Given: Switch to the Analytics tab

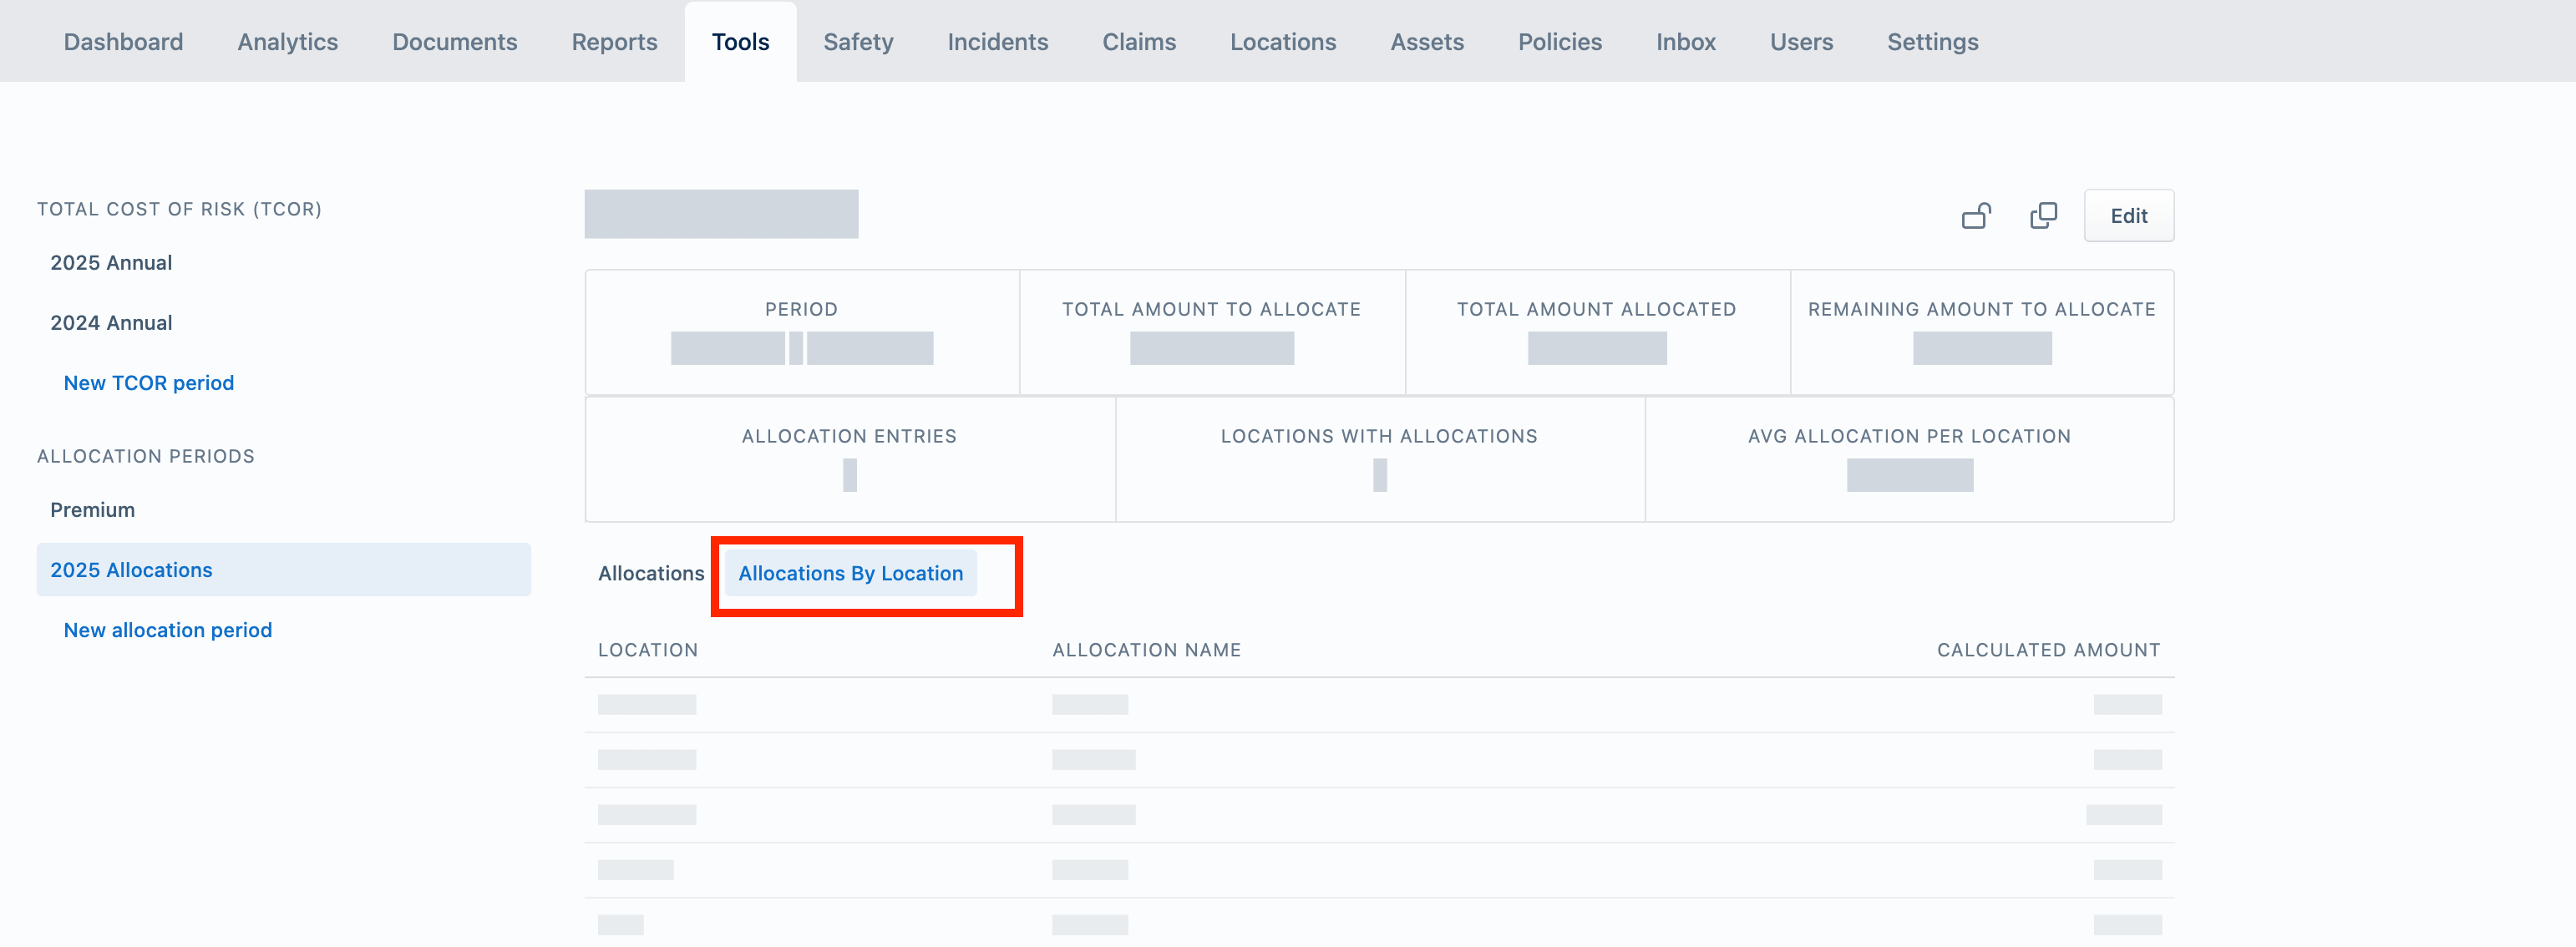Looking at the screenshot, I should pyautogui.click(x=287, y=42).
